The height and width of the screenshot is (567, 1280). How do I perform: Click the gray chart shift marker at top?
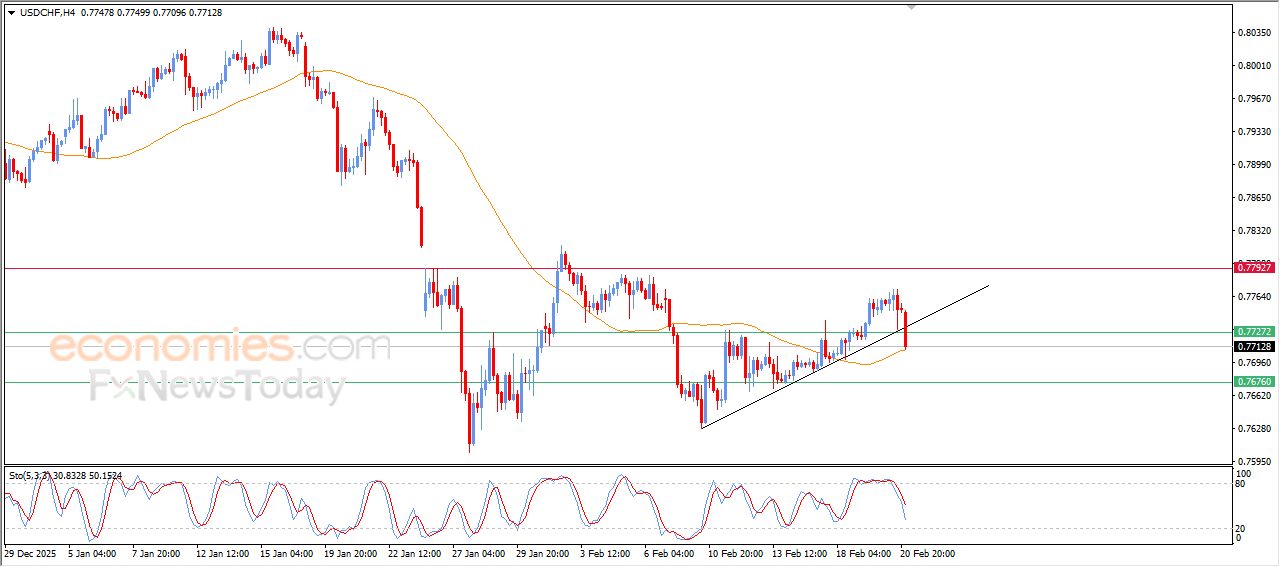911,6
